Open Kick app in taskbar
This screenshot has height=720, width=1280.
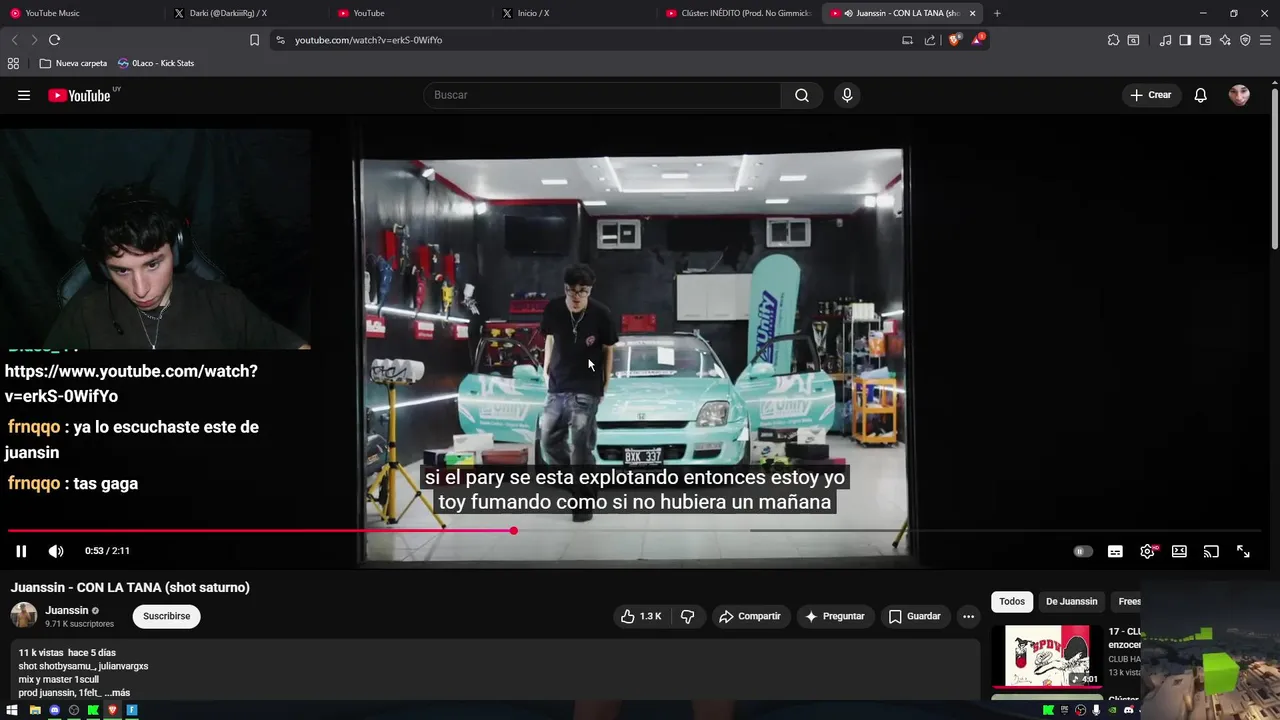tap(93, 710)
